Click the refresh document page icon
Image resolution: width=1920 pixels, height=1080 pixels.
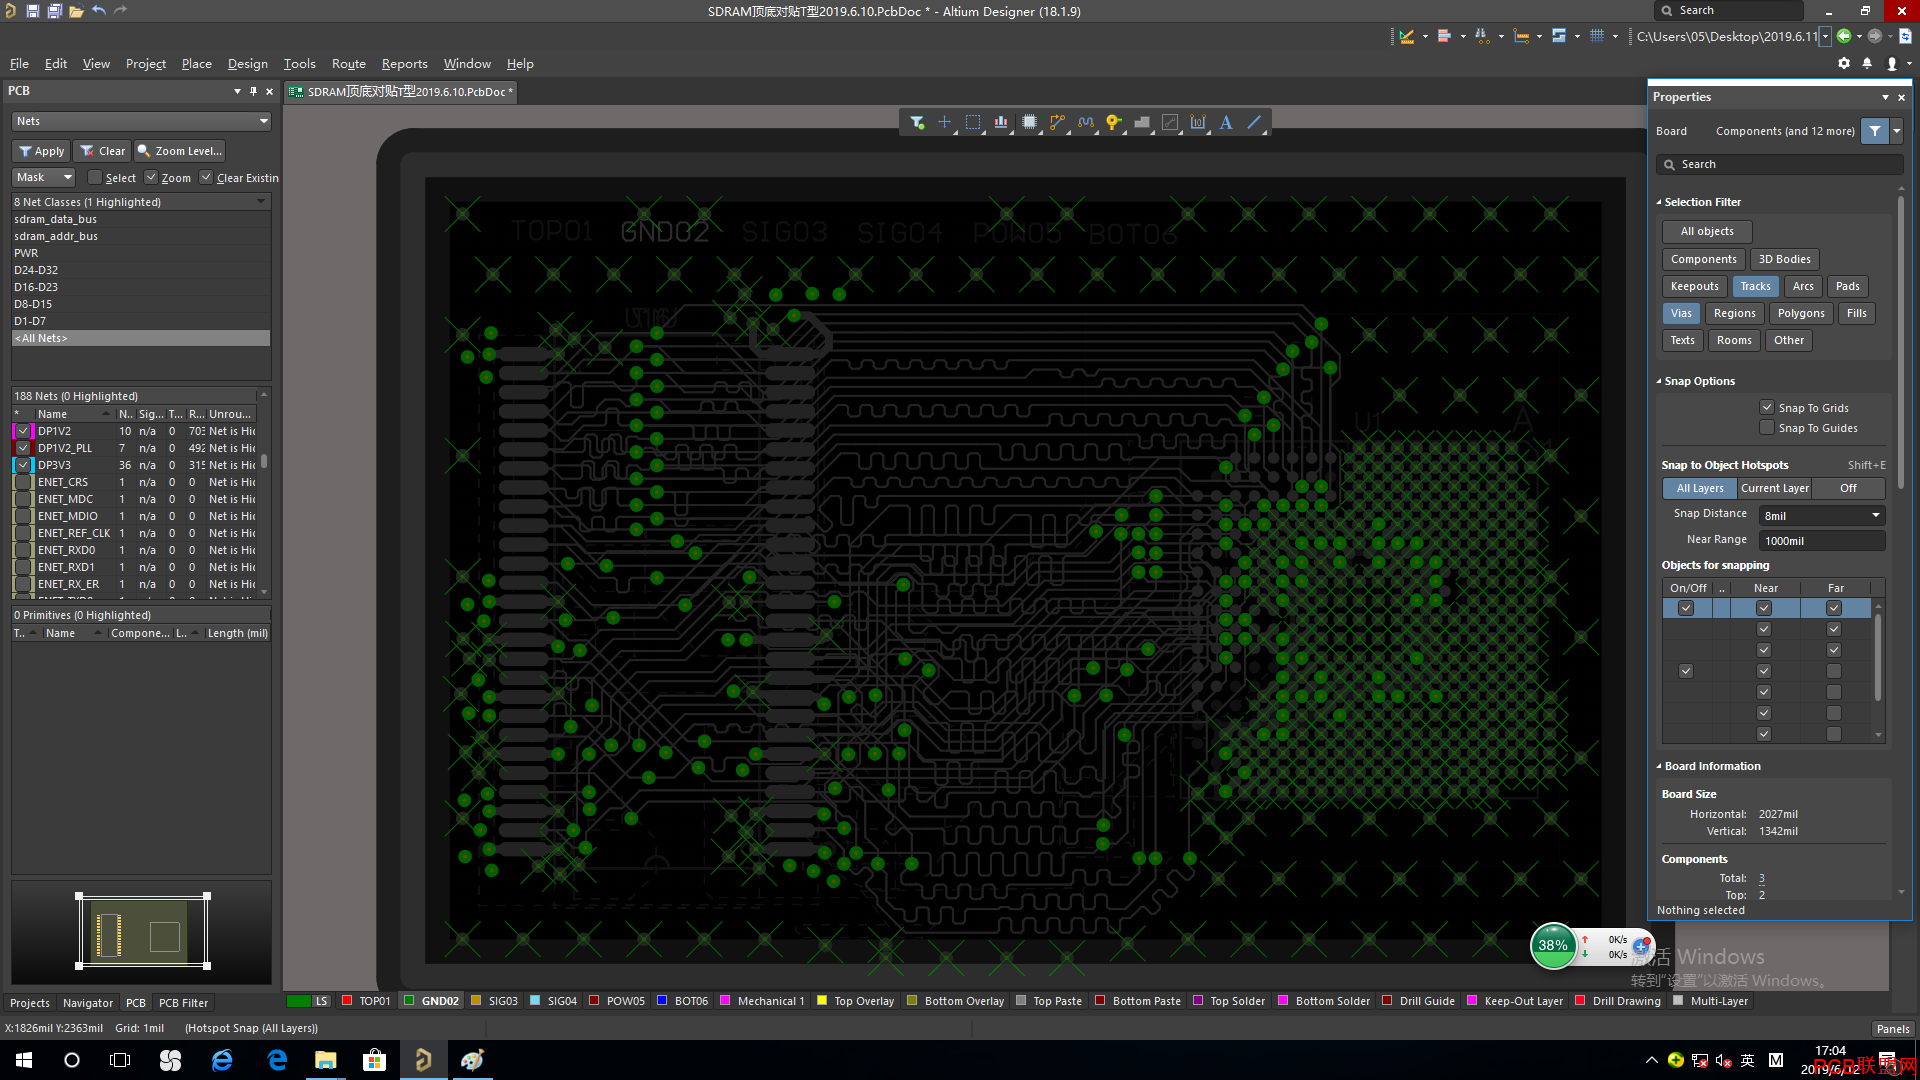[x=1906, y=36]
